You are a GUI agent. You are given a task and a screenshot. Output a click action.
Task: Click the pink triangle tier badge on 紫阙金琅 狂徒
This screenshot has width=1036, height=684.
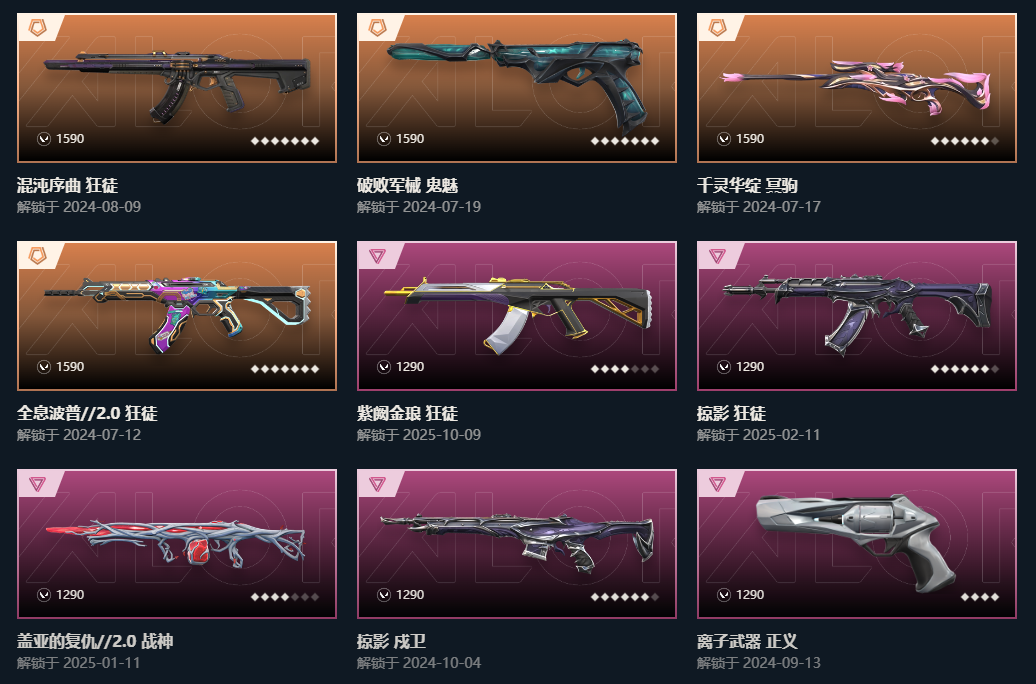pos(377,256)
